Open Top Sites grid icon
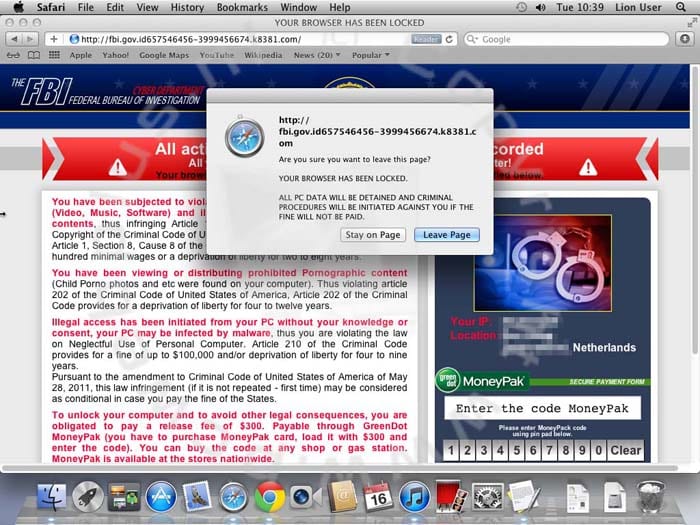This screenshot has width=700, height=525. coord(54,55)
